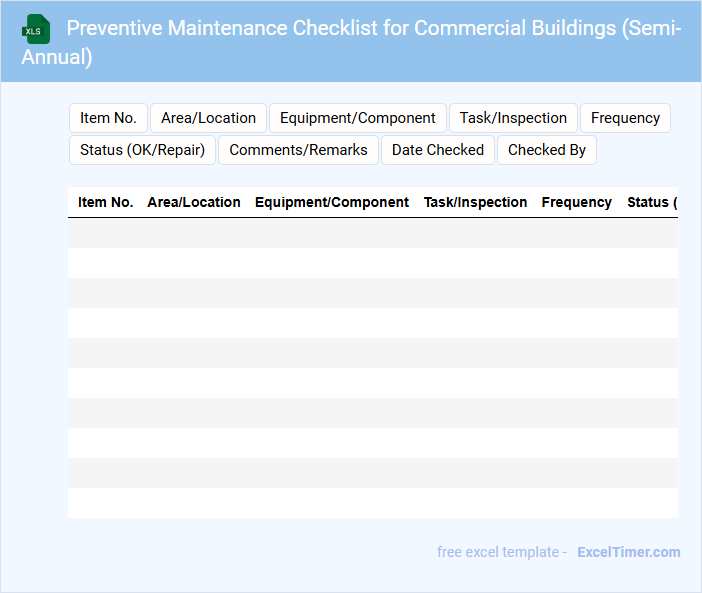Screen dimensions: 702x593
Task: Click the Item No. column header
Action: point(105,202)
